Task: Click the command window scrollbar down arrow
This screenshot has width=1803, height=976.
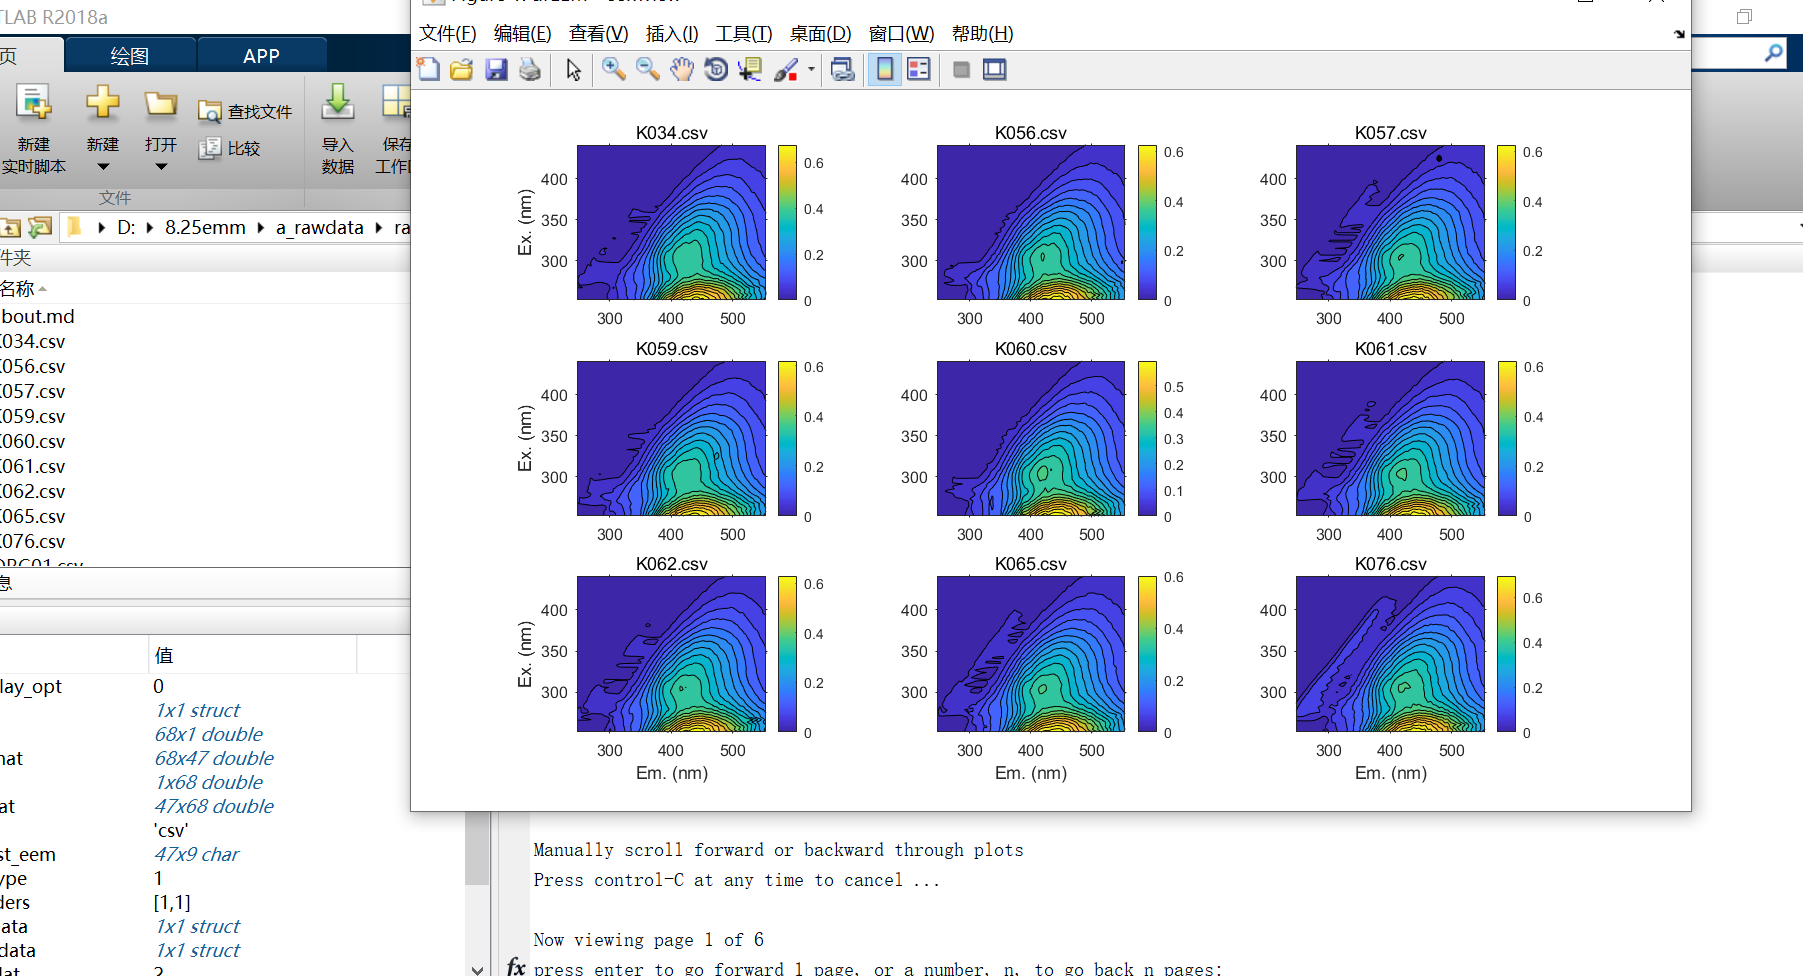Action: pyautogui.click(x=477, y=968)
